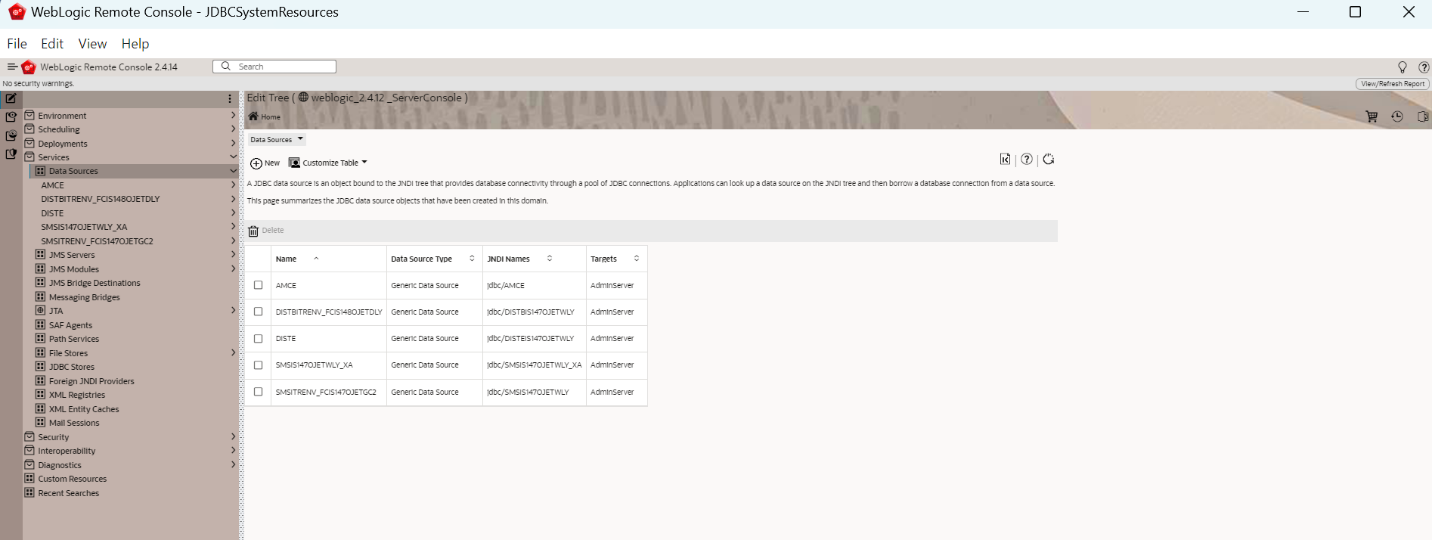Select Path Services in the tree

(x=74, y=339)
